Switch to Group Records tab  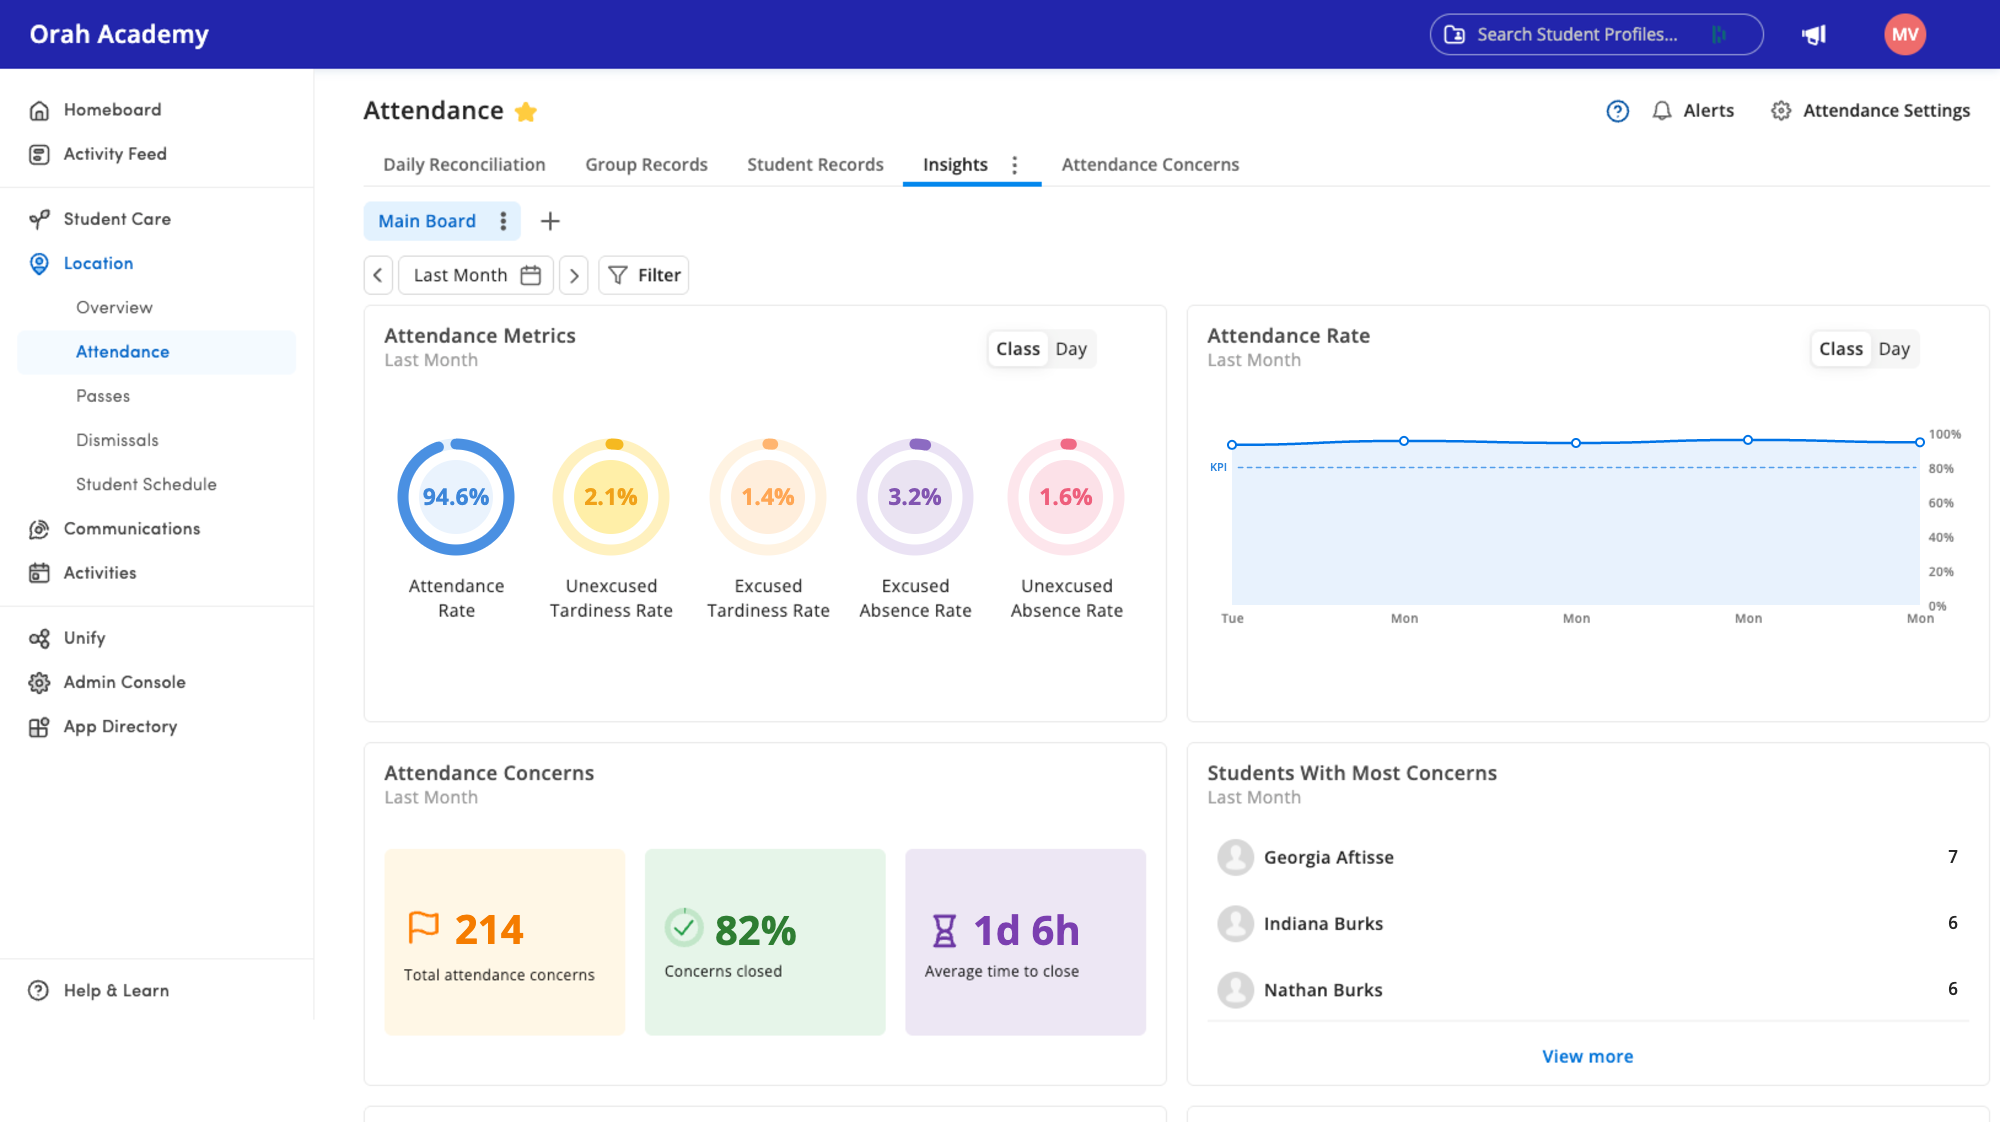[646, 165]
